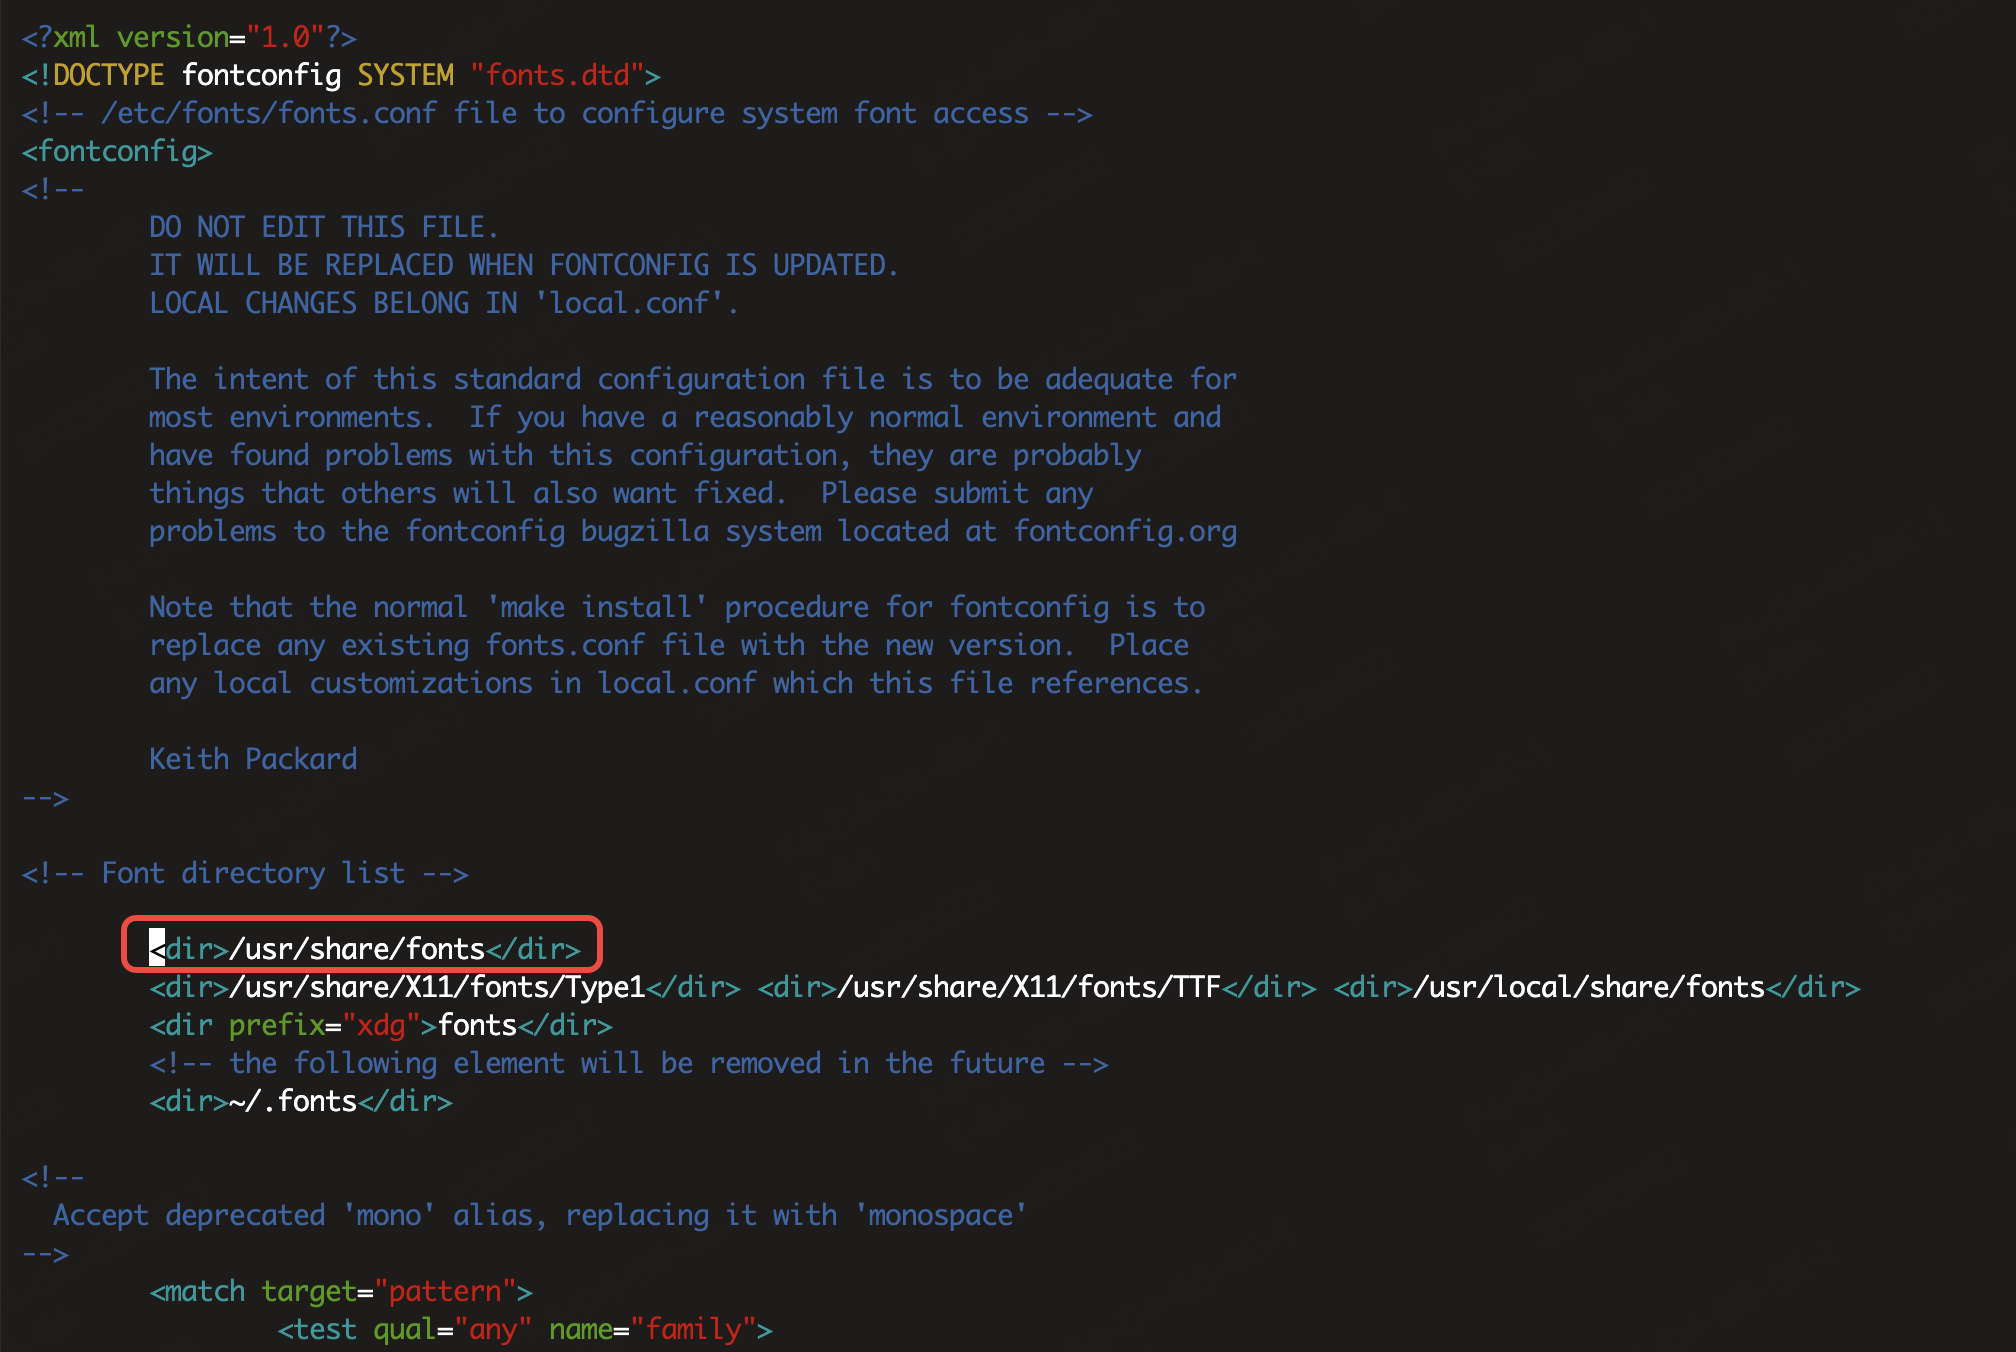Click 'local.conf' in the uppercase warning
Viewport: 2016px width, 1352px height.
pos(629,303)
